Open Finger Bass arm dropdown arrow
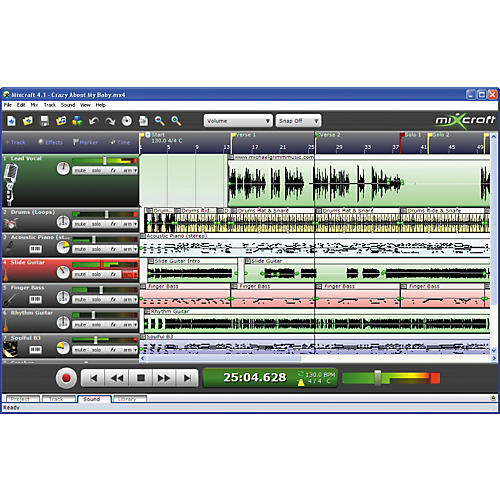The height and width of the screenshot is (500, 500). point(135,300)
